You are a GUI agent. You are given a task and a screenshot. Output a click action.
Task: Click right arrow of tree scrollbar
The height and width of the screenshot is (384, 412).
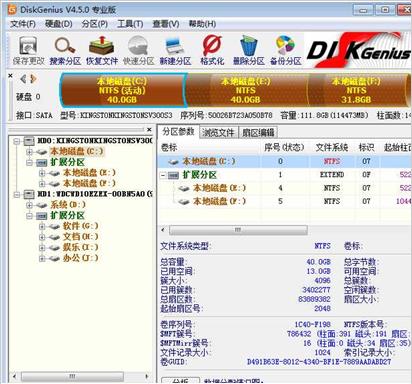click(x=147, y=376)
